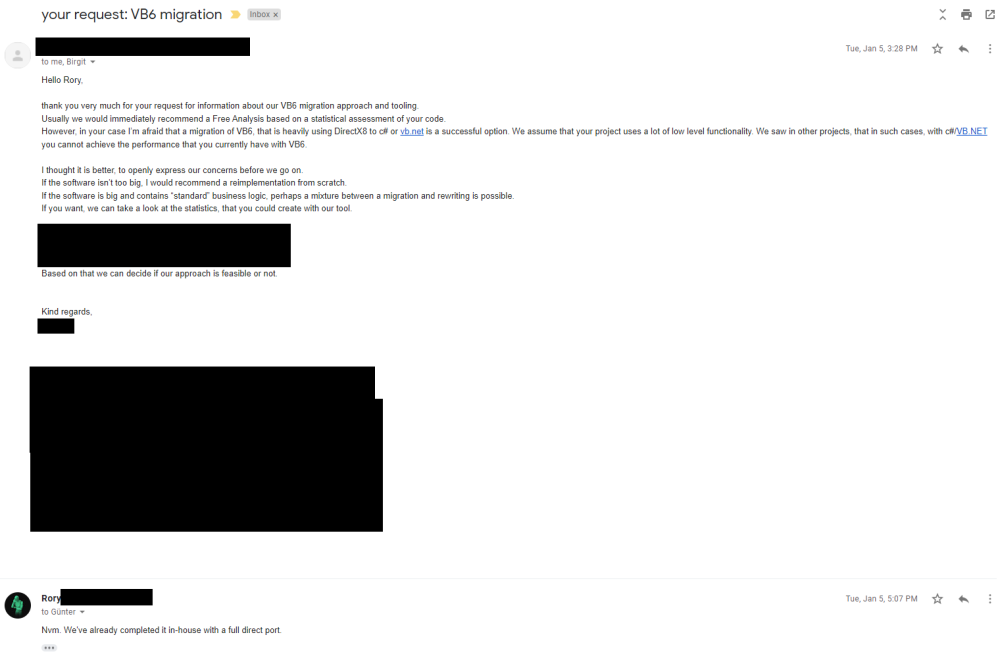This screenshot has width=1000, height=662.
Task: Star the 3:28 PM message
Action: 937,48
